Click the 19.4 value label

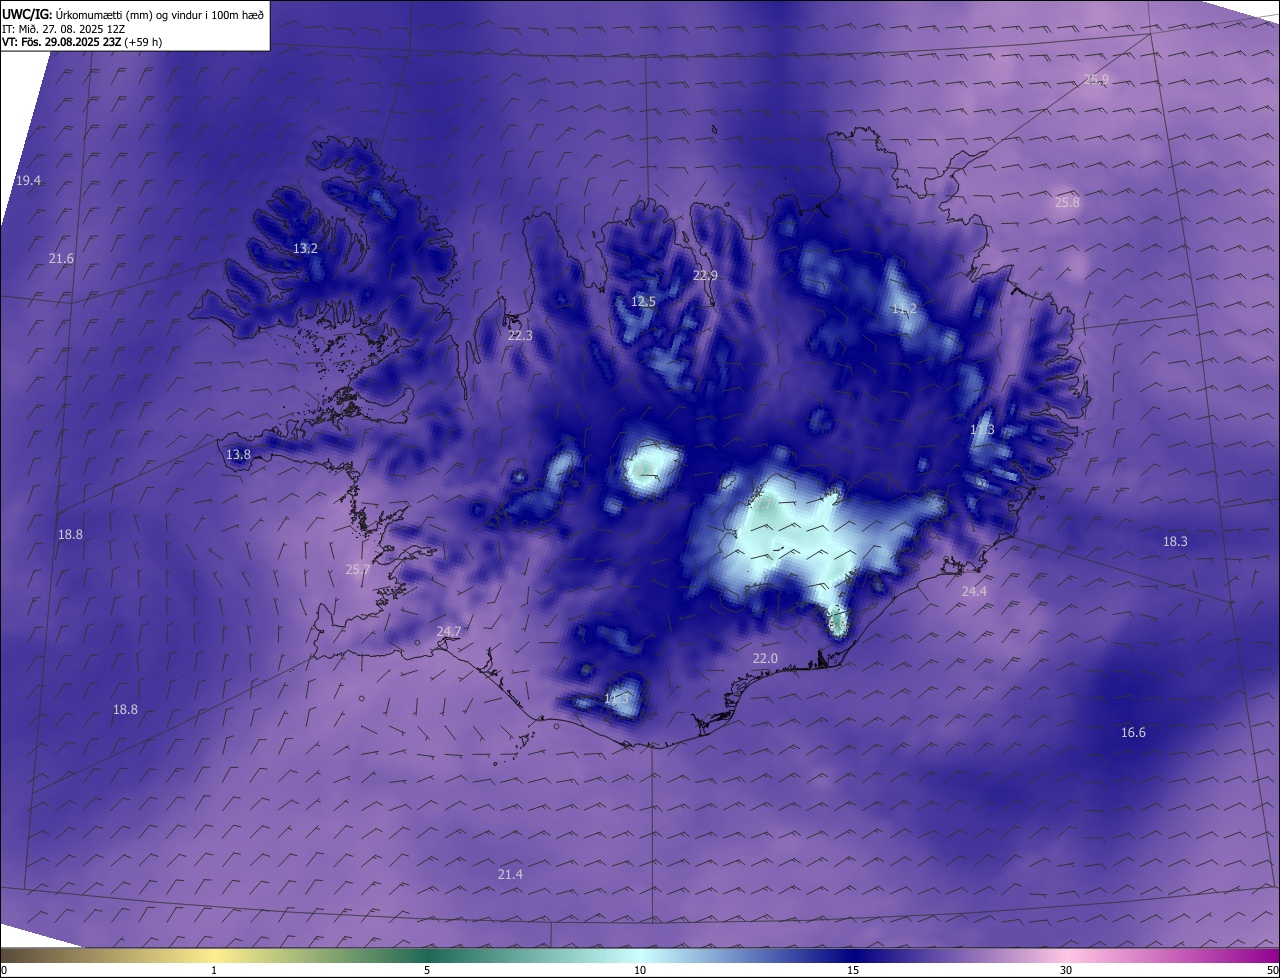click(29, 181)
